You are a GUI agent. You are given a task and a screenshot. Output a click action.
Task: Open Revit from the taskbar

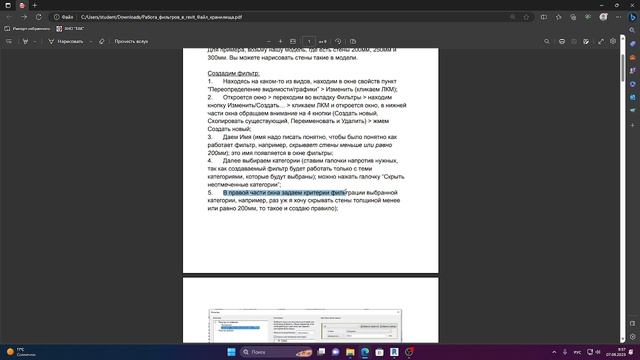(x=394, y=352)
